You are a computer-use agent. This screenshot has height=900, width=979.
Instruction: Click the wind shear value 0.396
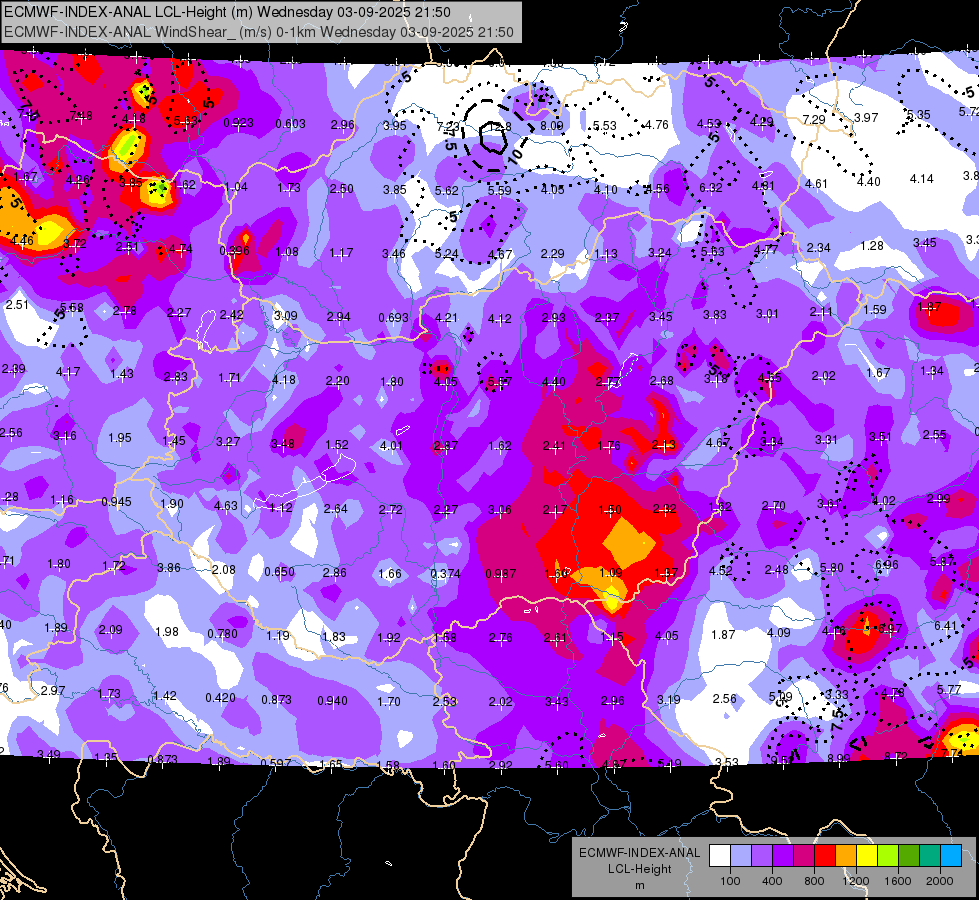coord(234,250)
